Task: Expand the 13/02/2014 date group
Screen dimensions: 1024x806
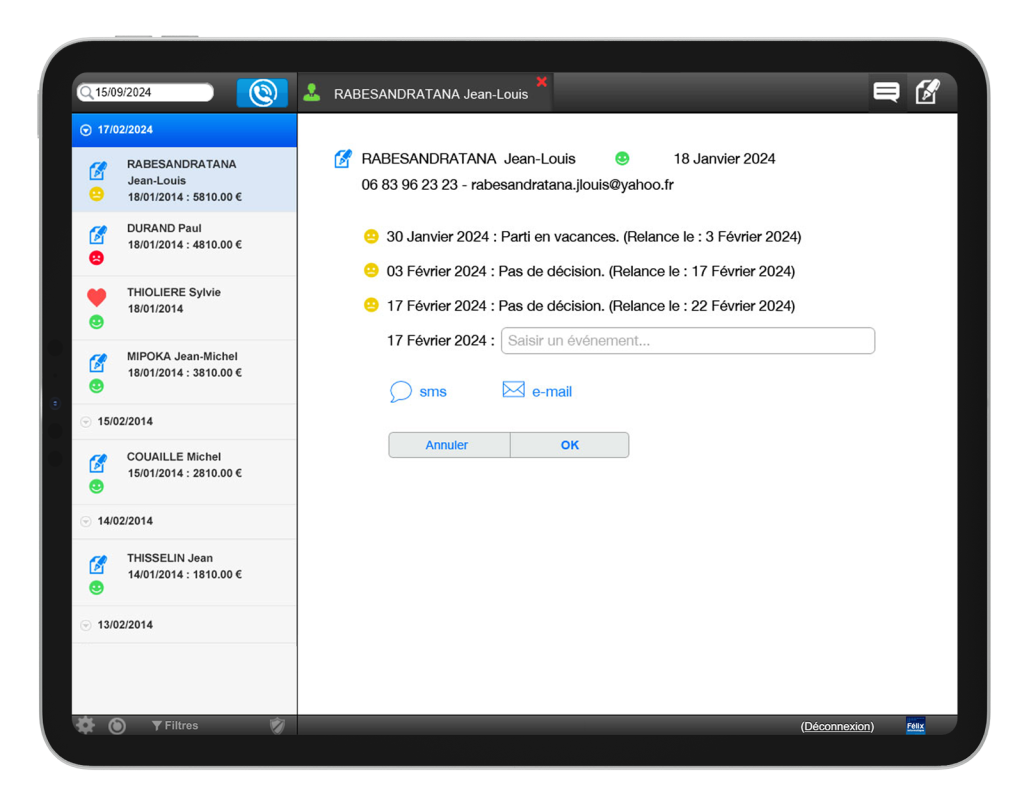Action: click(x=86, y=625)
